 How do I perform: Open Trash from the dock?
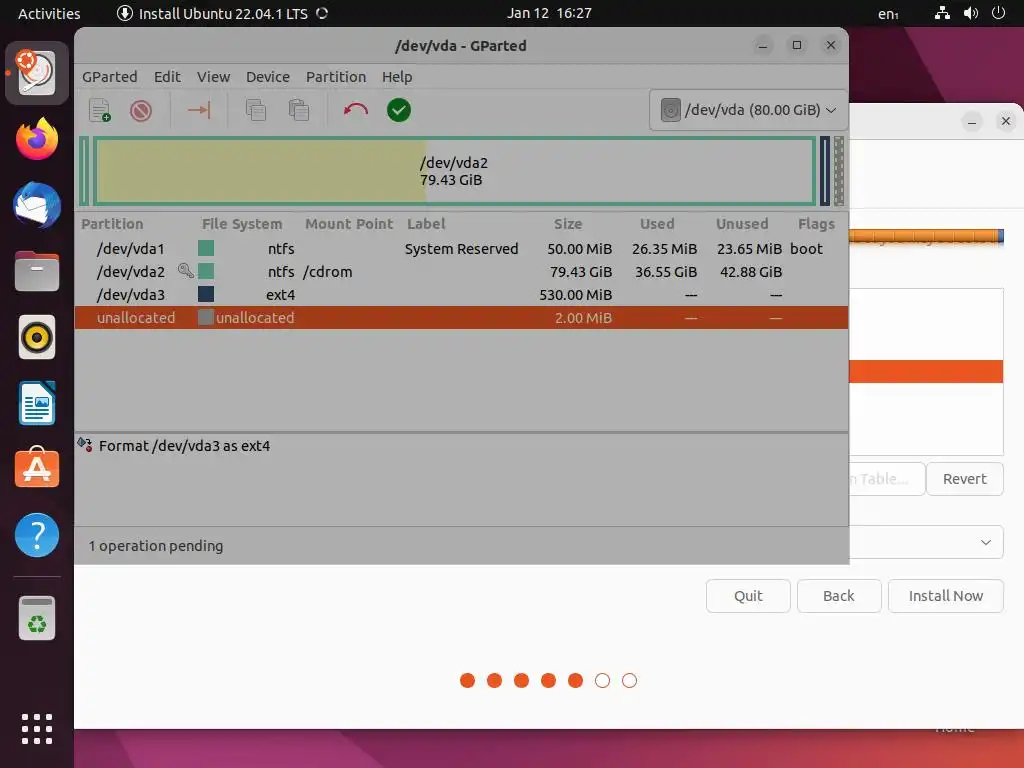(37, 618)
